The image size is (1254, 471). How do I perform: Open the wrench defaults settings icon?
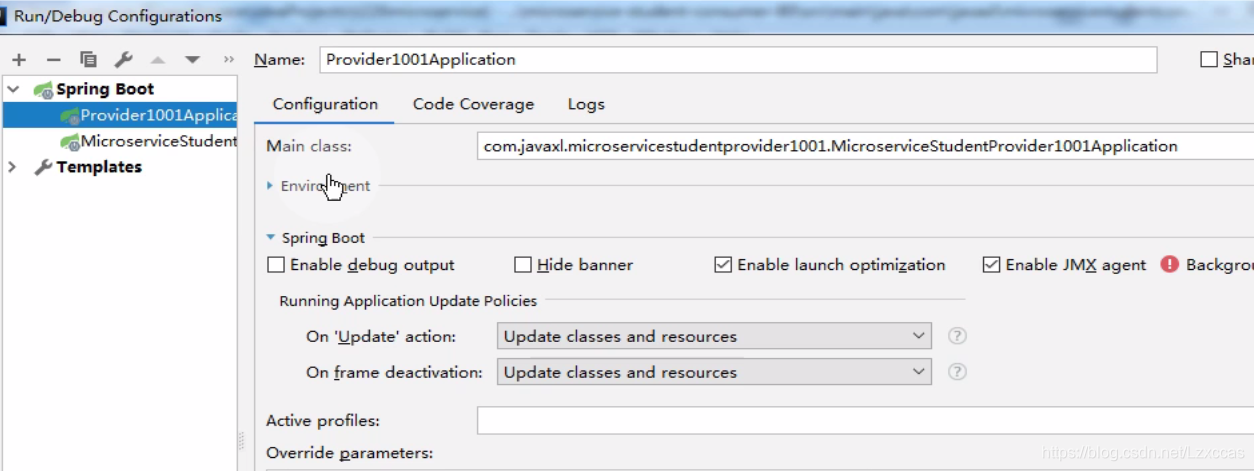123,60
